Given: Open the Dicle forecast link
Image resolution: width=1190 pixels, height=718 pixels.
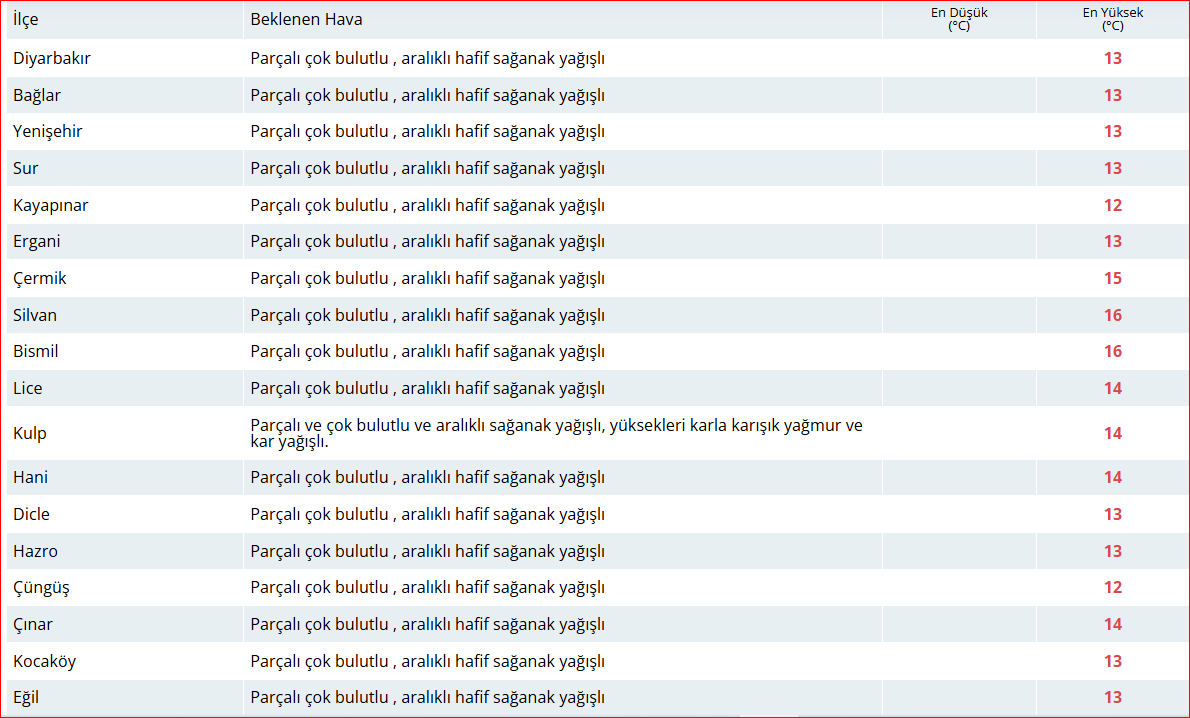Looking at the screenshot, I should point(29,514).
